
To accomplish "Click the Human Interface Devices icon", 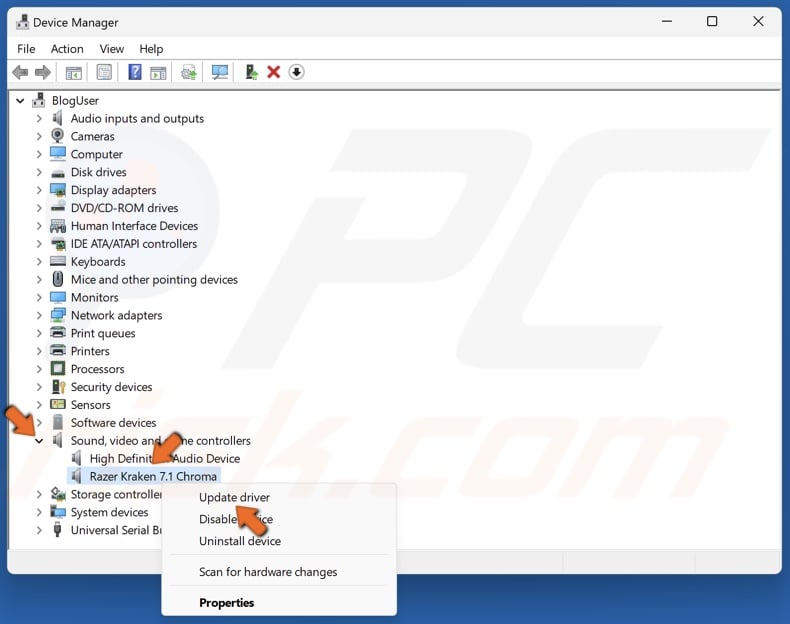I will (58, 226).
